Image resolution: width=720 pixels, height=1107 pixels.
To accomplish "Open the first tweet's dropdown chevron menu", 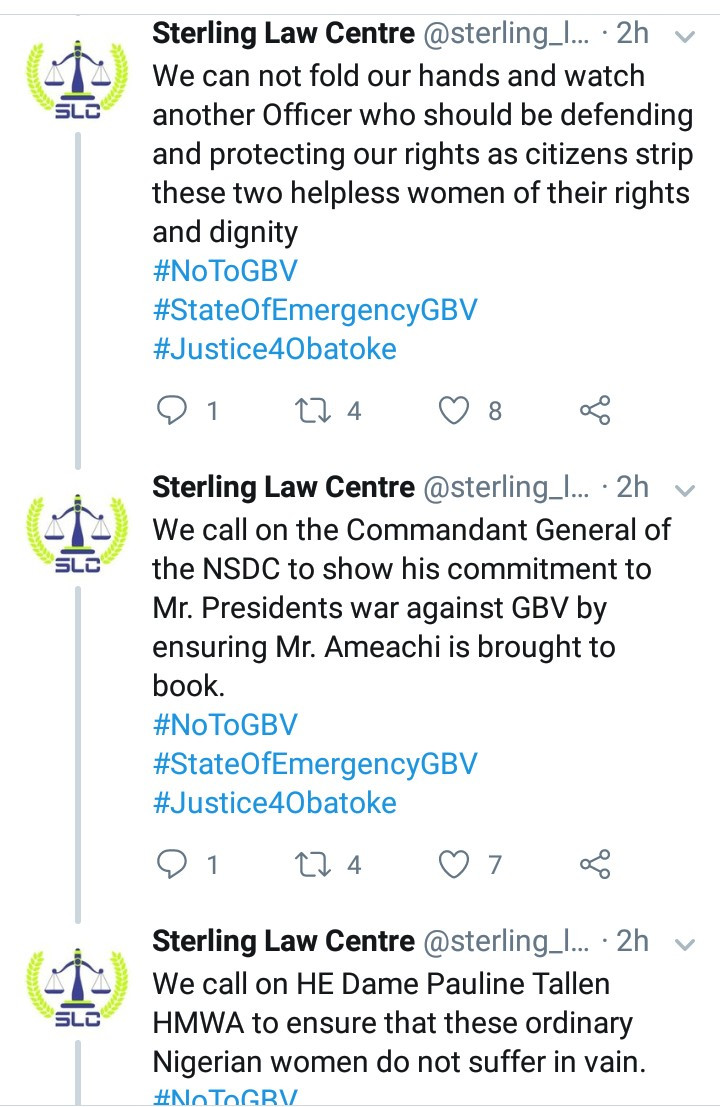I will (x=685, y=36).
